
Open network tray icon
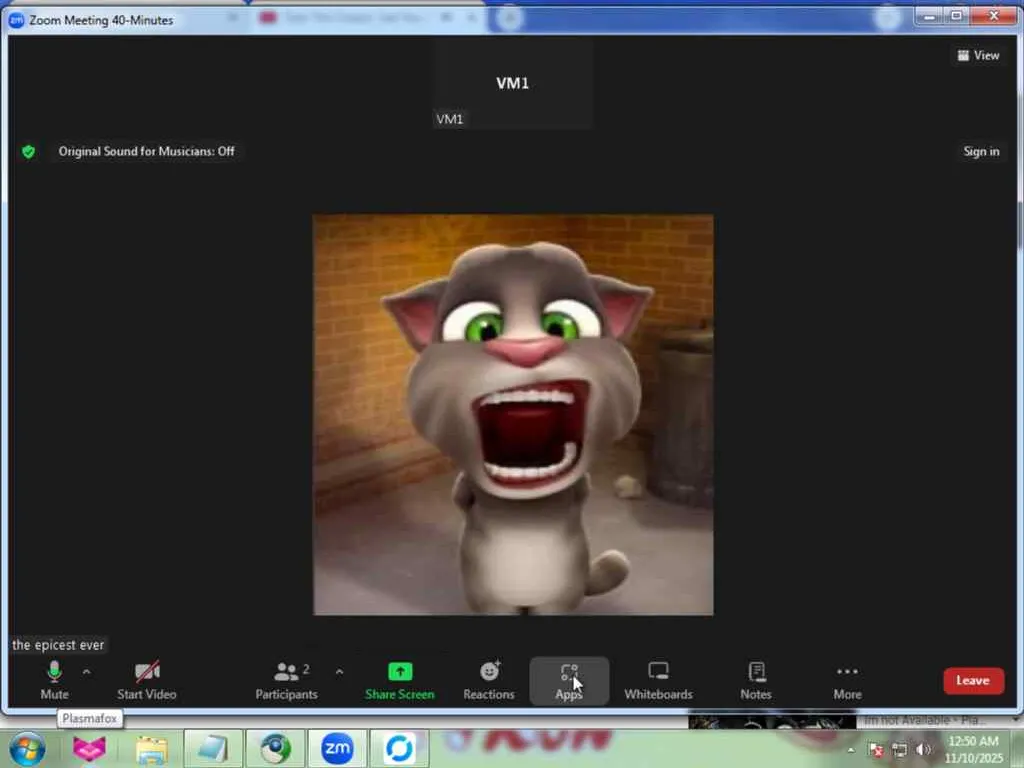click(900, 750)
